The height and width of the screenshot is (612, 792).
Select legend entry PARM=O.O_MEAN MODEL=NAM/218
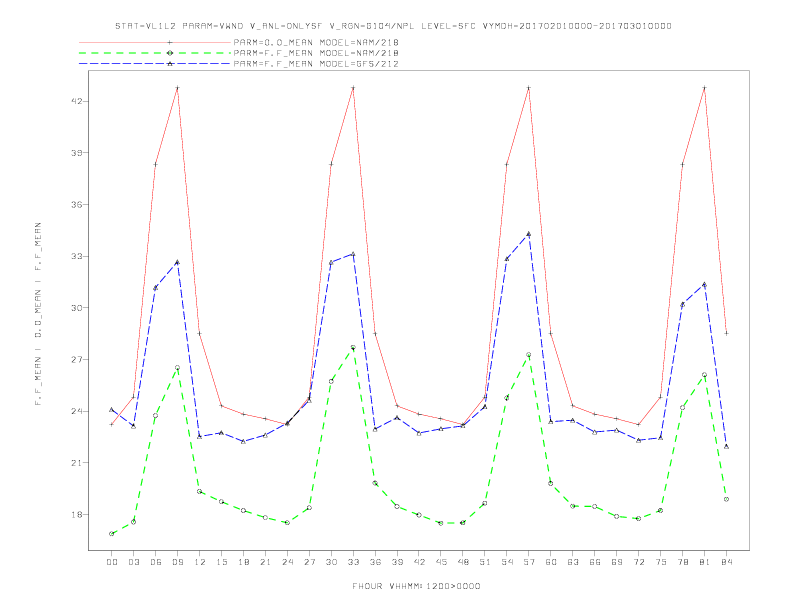[316, 42]
